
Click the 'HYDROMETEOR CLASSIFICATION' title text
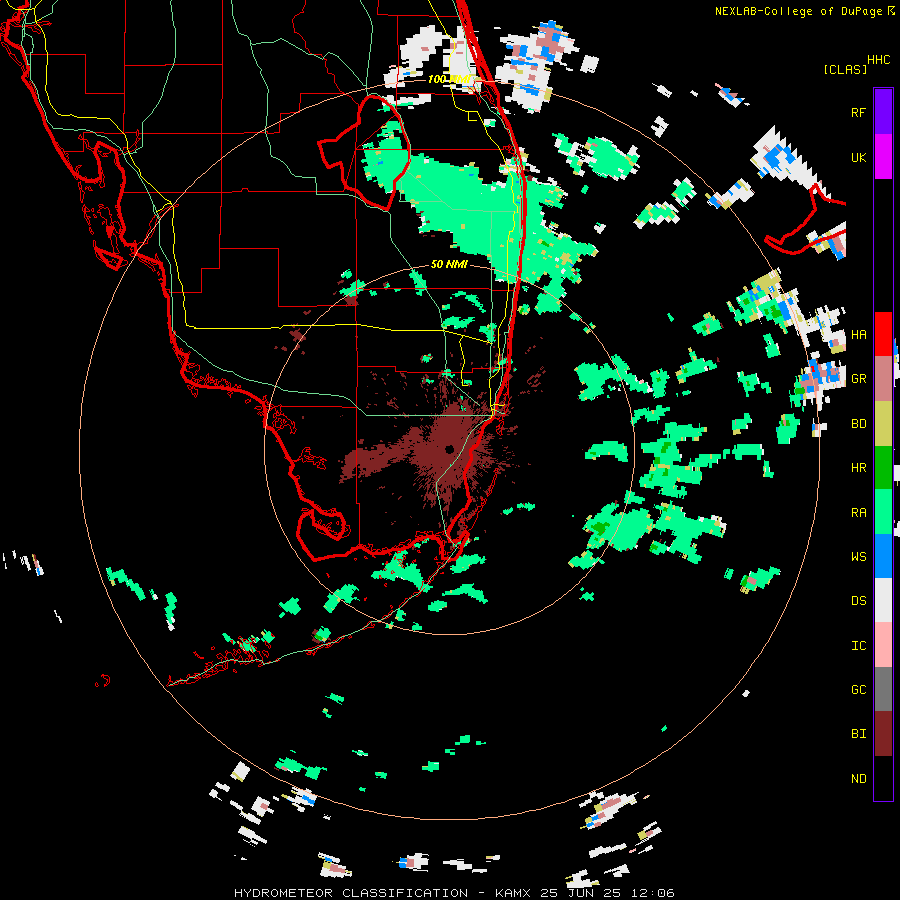coord(351,893)
